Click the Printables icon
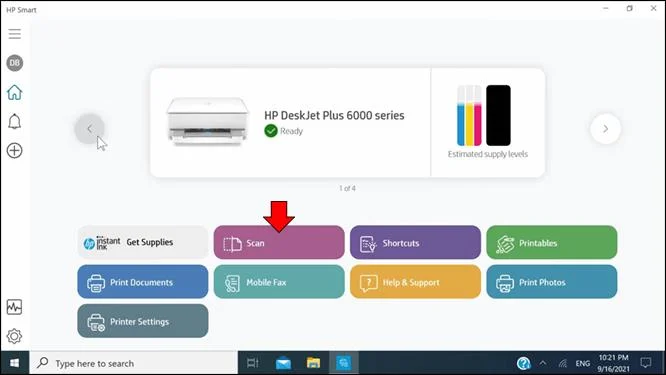This screenshot has height=375, width=666. pyautogui.click(x=505, y=244)
